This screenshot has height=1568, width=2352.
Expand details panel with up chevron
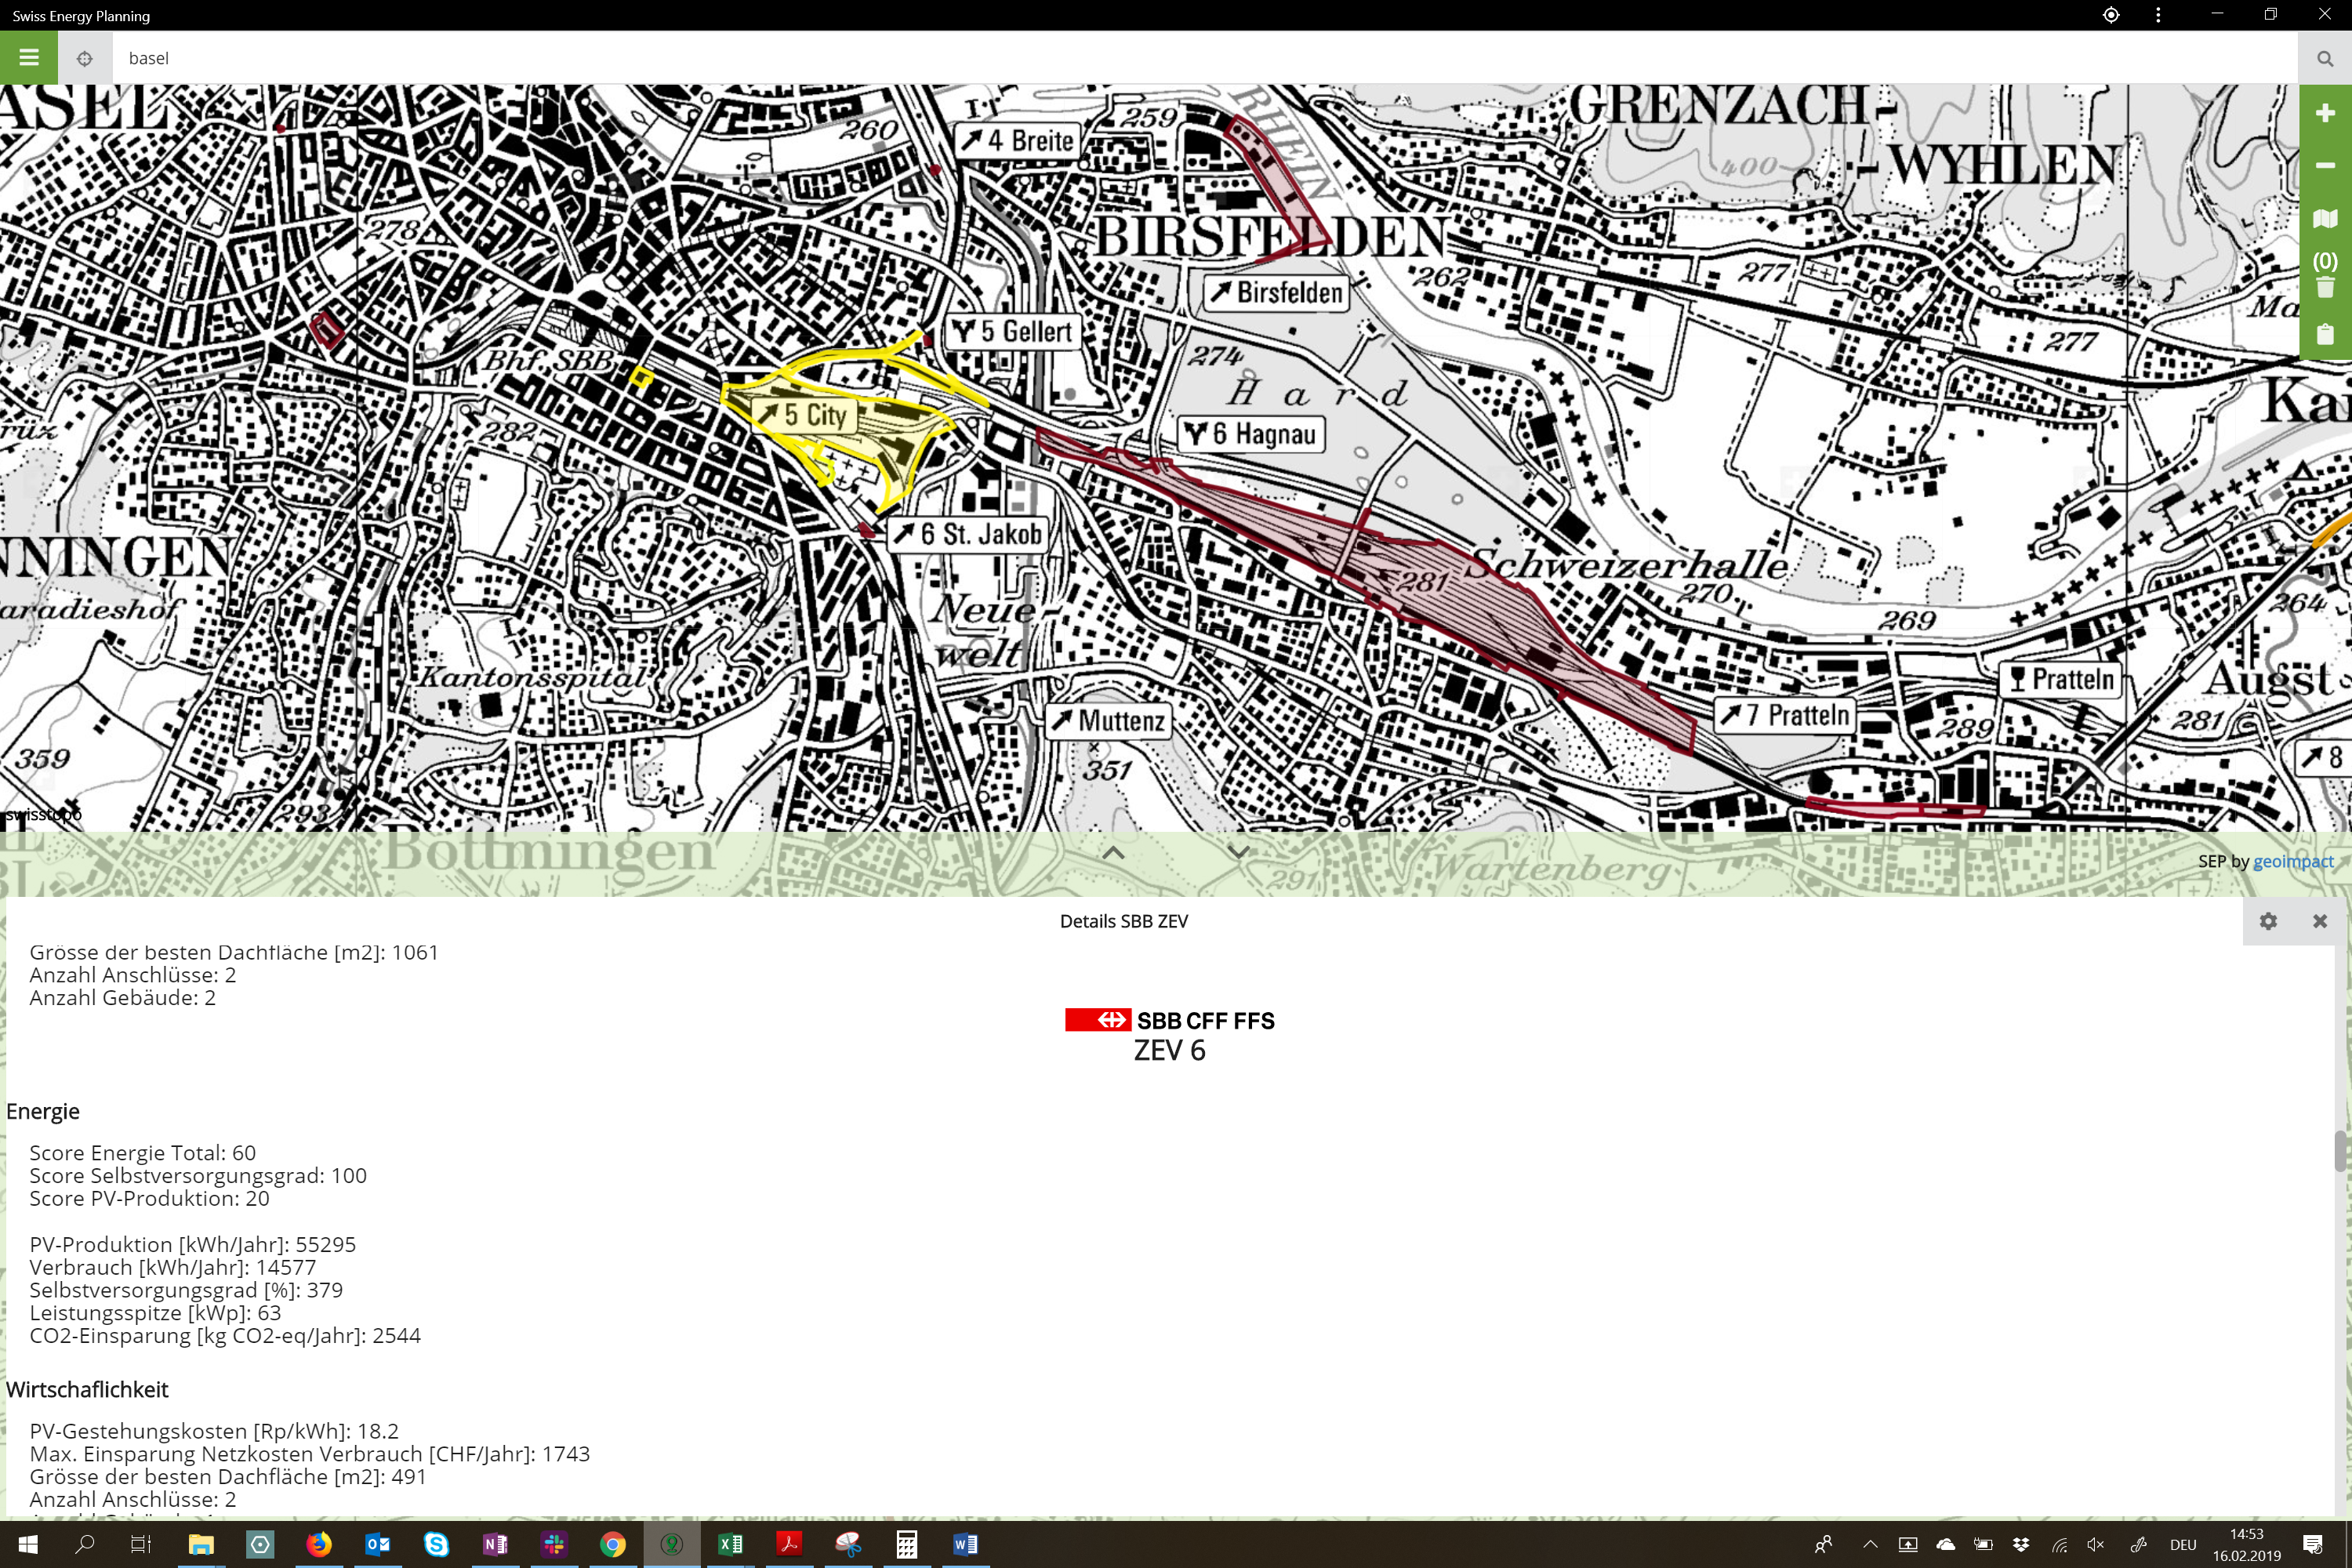(1113, 853)
